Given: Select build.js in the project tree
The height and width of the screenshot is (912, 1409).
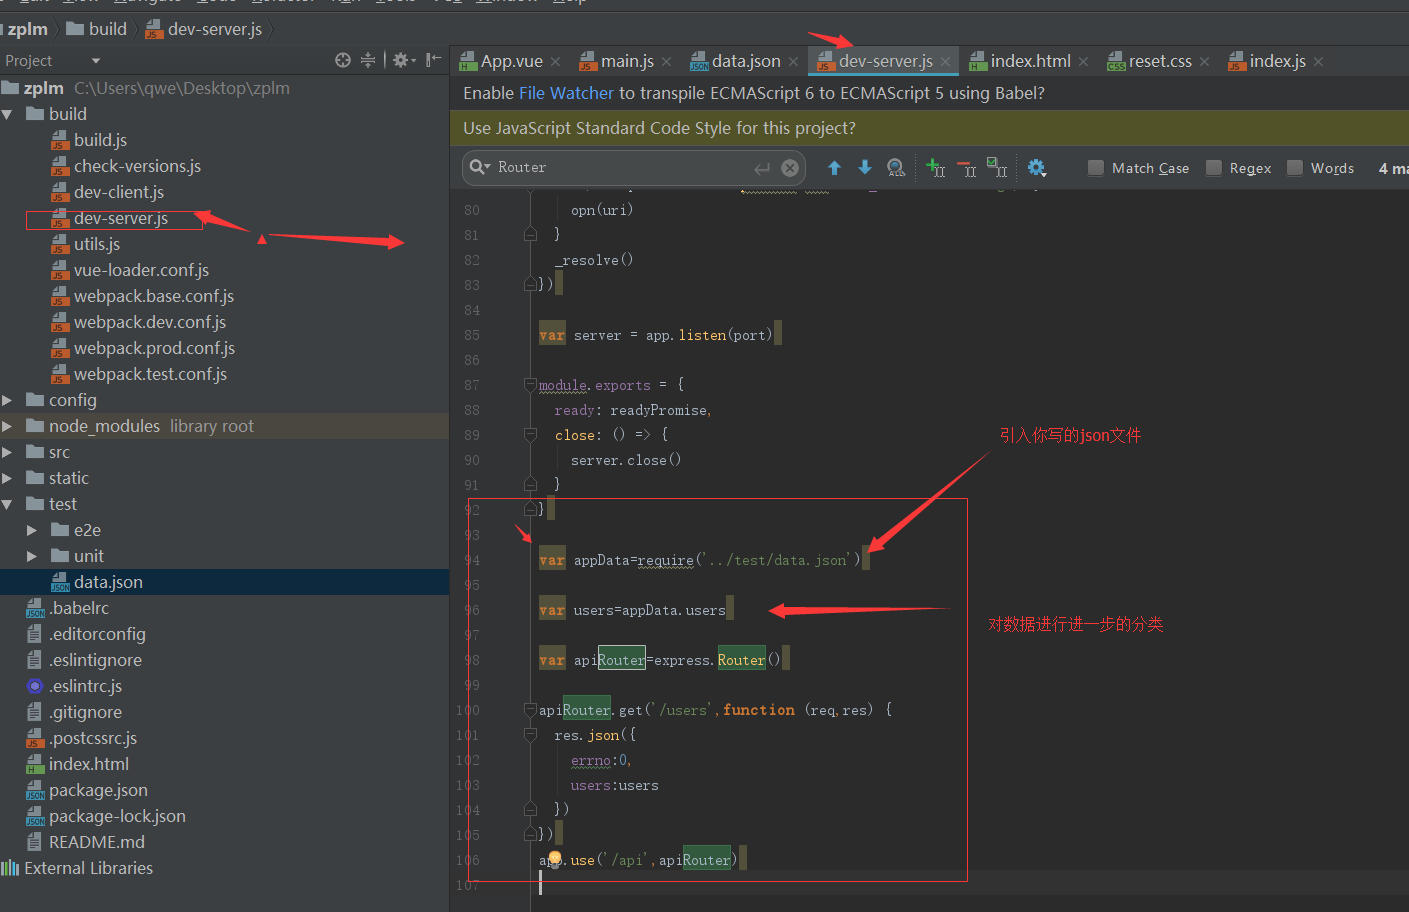Looking at the screenshot, I should [x=100, y=140].
